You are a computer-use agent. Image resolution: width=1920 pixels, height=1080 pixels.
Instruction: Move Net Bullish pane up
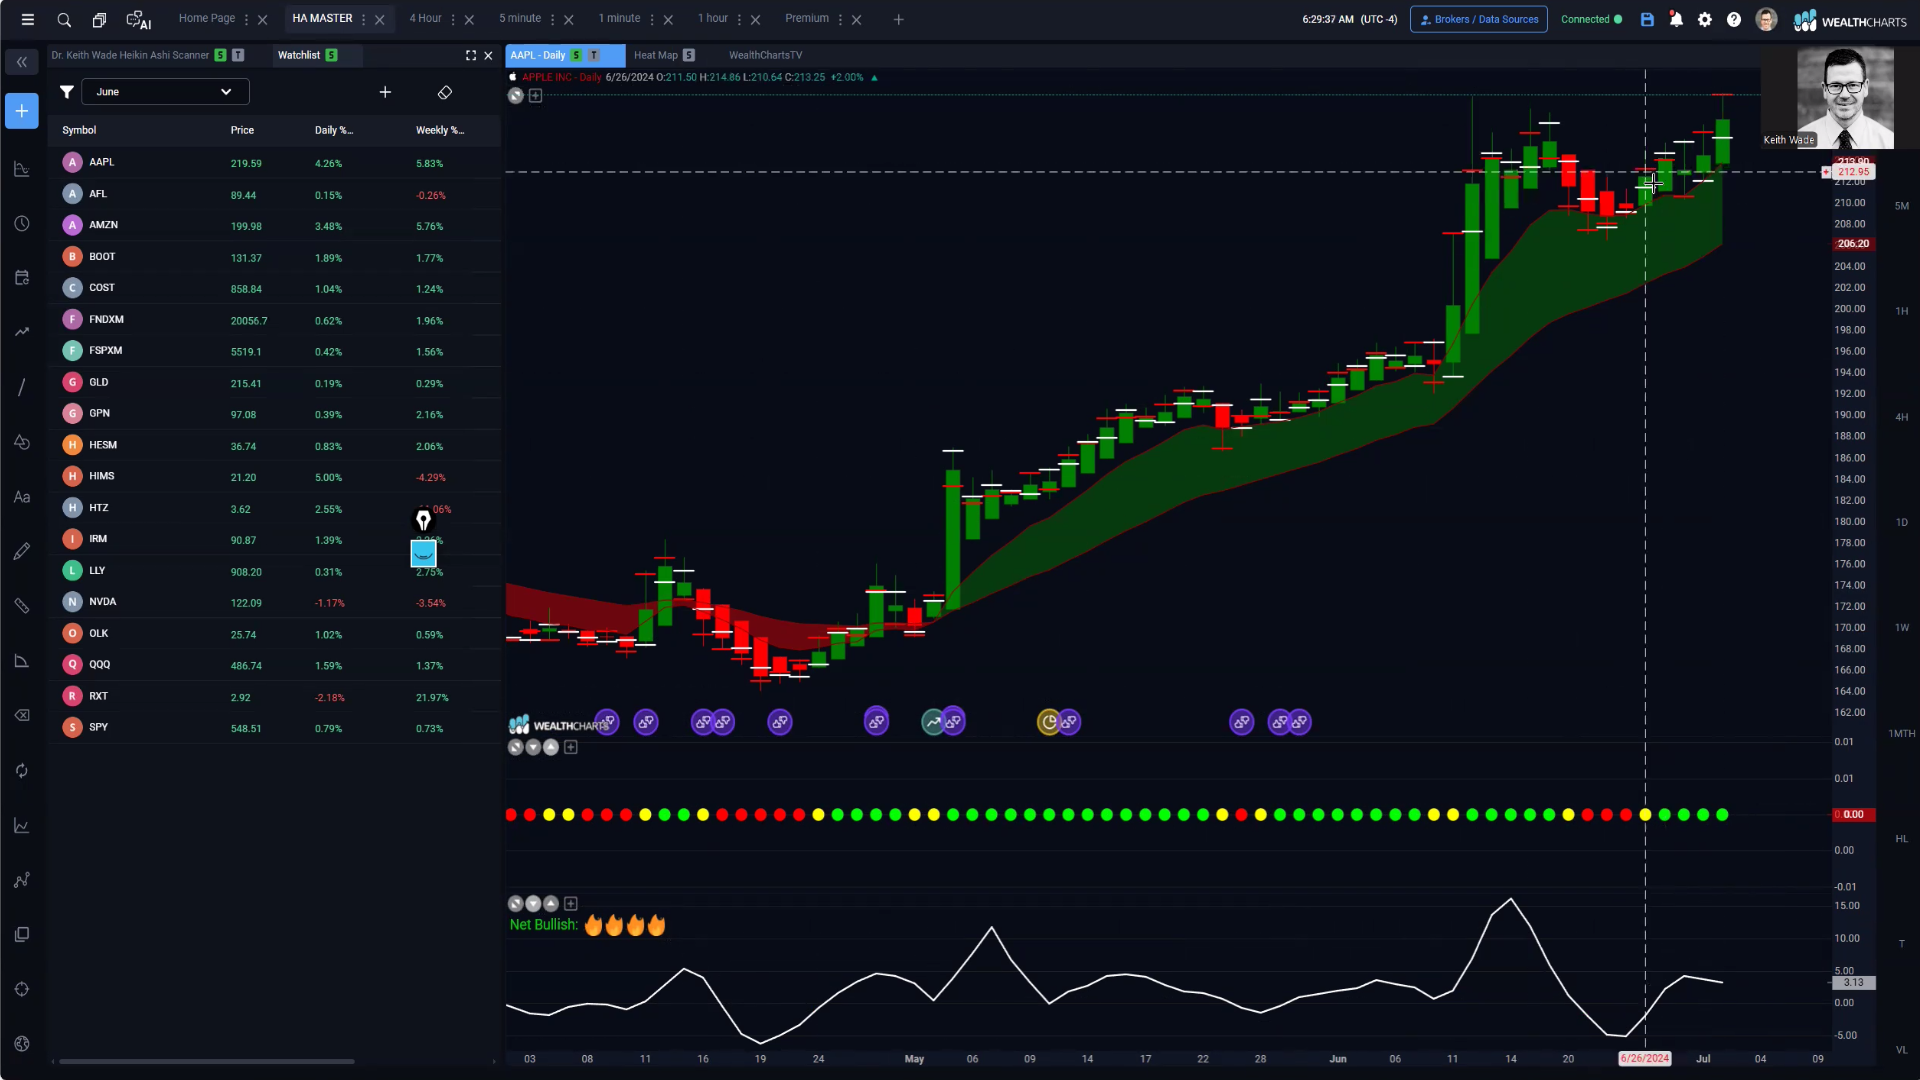[x=551, y=903]
